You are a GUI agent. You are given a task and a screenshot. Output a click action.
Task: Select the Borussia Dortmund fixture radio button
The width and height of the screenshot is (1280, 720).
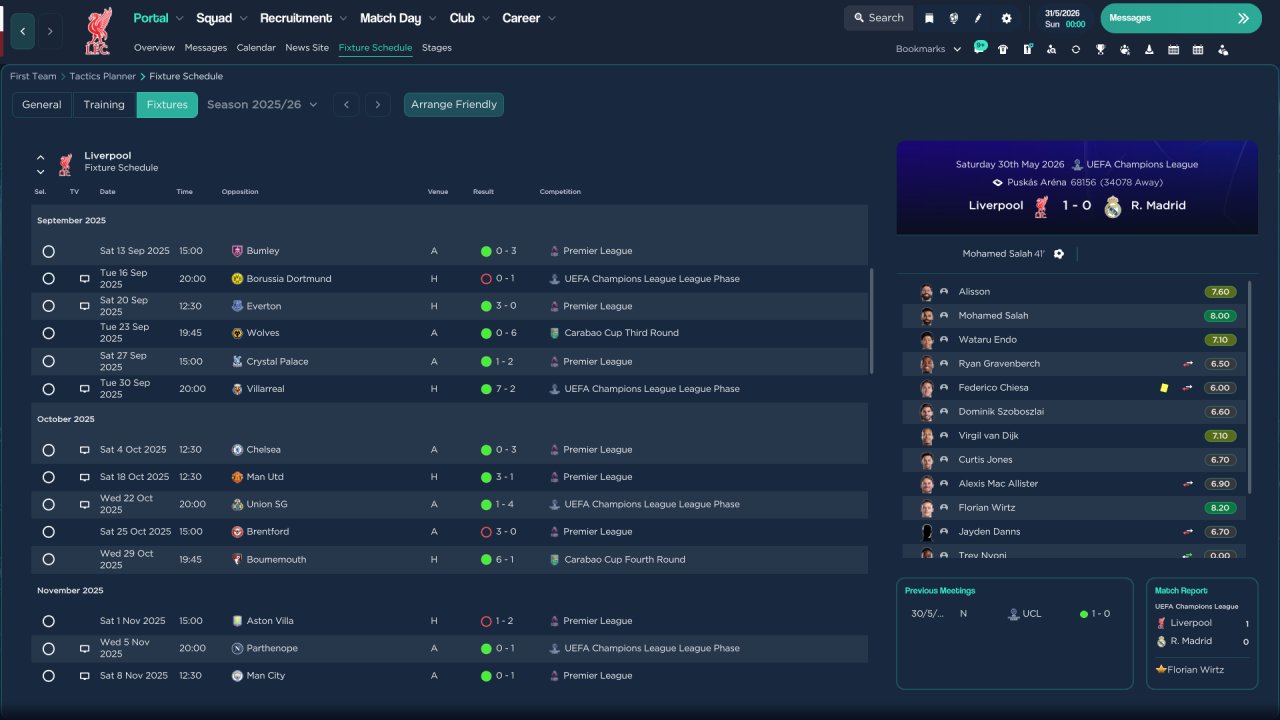coord(48,279)
